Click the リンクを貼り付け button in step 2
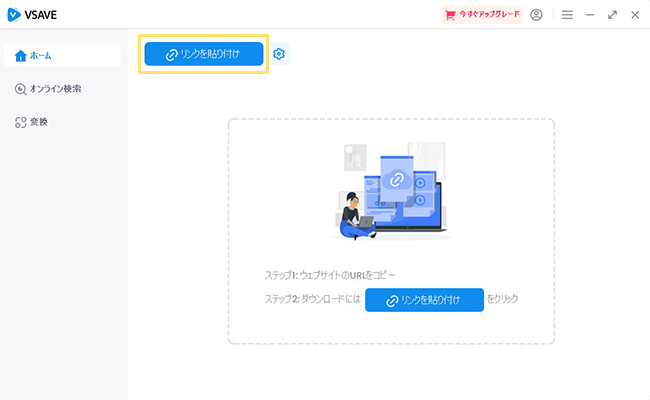This screenshot has height=400, width=650. click(x=424, y=300)
